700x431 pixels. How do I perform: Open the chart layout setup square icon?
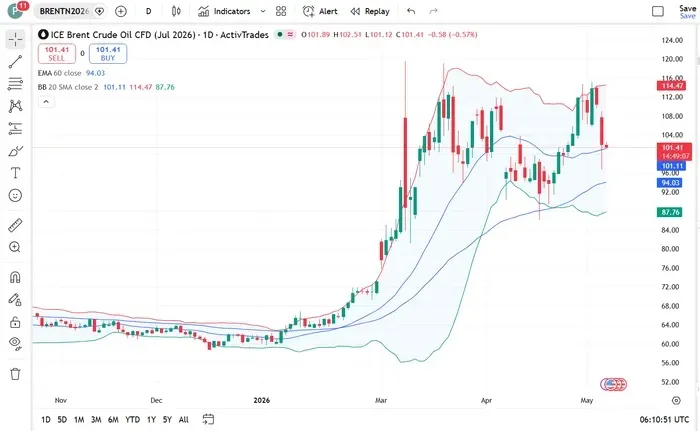[x=658, y=11]
